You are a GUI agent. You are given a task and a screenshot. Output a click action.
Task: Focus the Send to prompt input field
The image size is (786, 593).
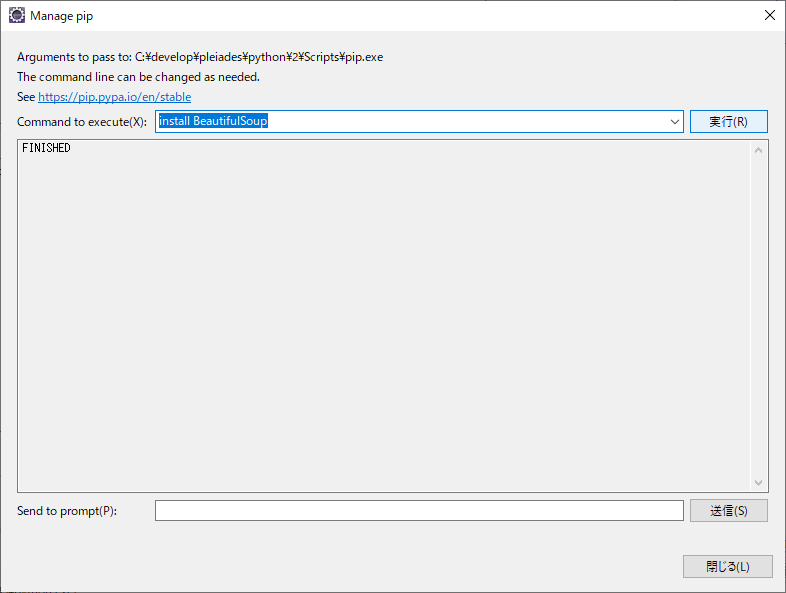pyautogui.click(x=418, y=511)
